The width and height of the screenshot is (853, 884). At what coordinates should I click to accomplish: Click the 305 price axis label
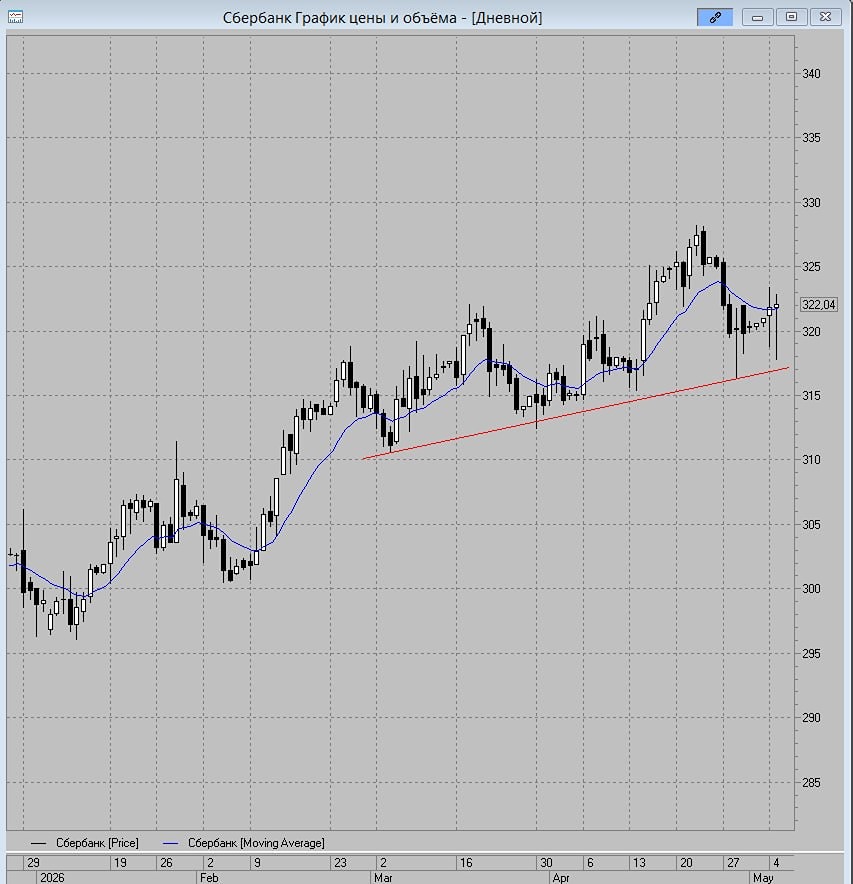[x=811, y=525]
